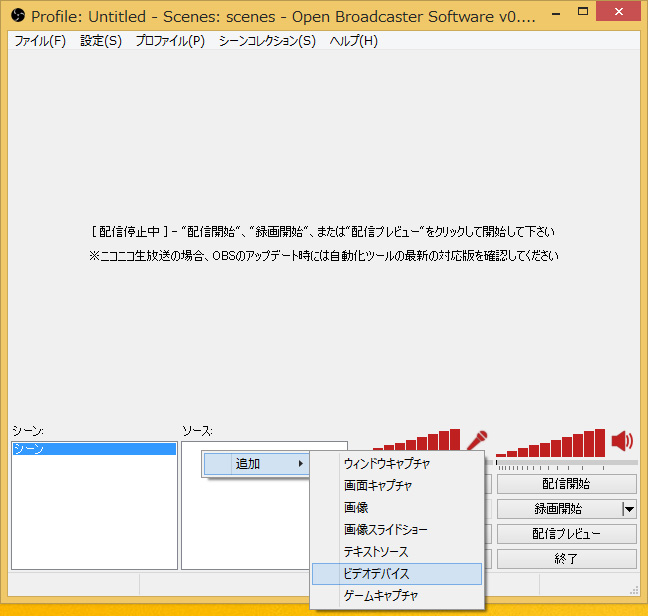Expand the 追加 submenu entry
The image size is (648, 616).
pyautogui.click(x=256, y=464)
